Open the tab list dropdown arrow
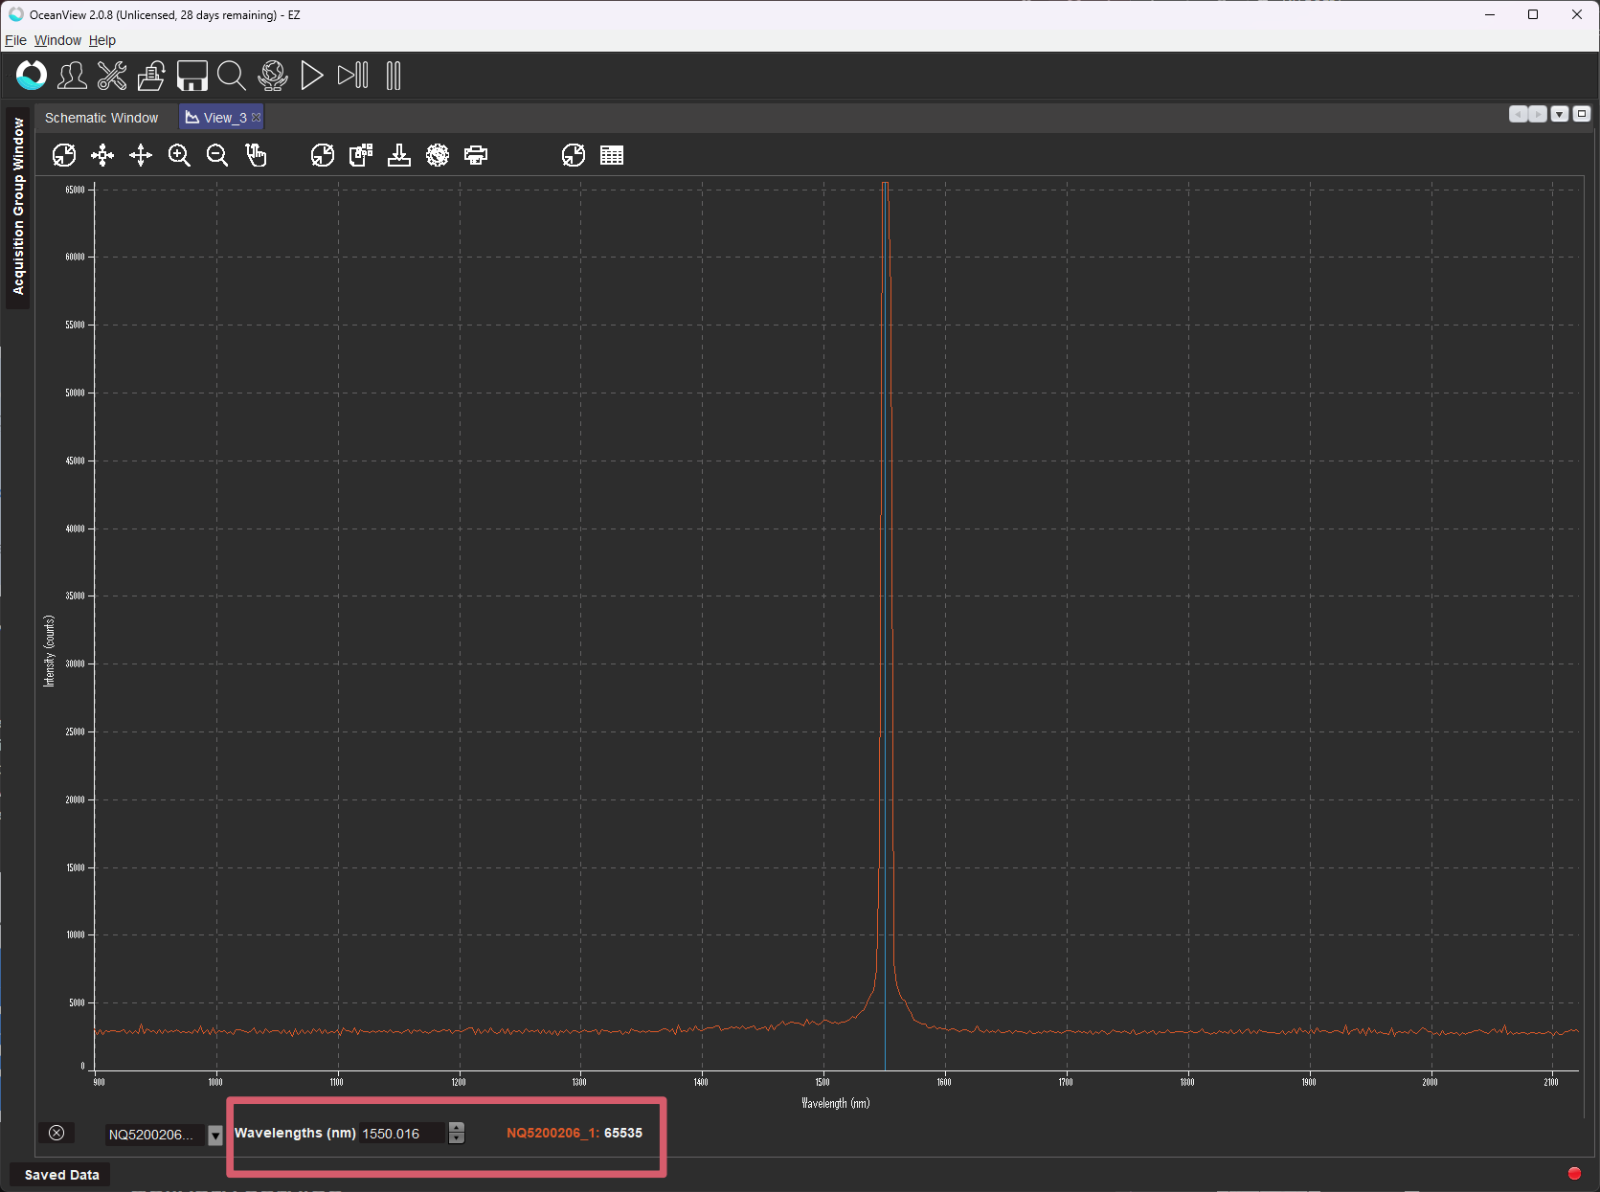The height and width of the screenshot is (1192, 1600). tap(1559, 114)
